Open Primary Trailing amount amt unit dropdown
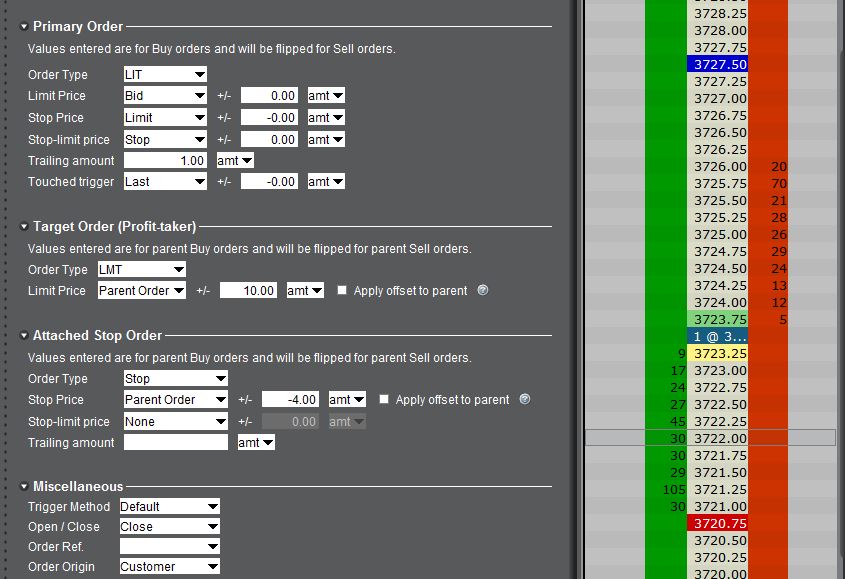 click(x=235, y=161)
